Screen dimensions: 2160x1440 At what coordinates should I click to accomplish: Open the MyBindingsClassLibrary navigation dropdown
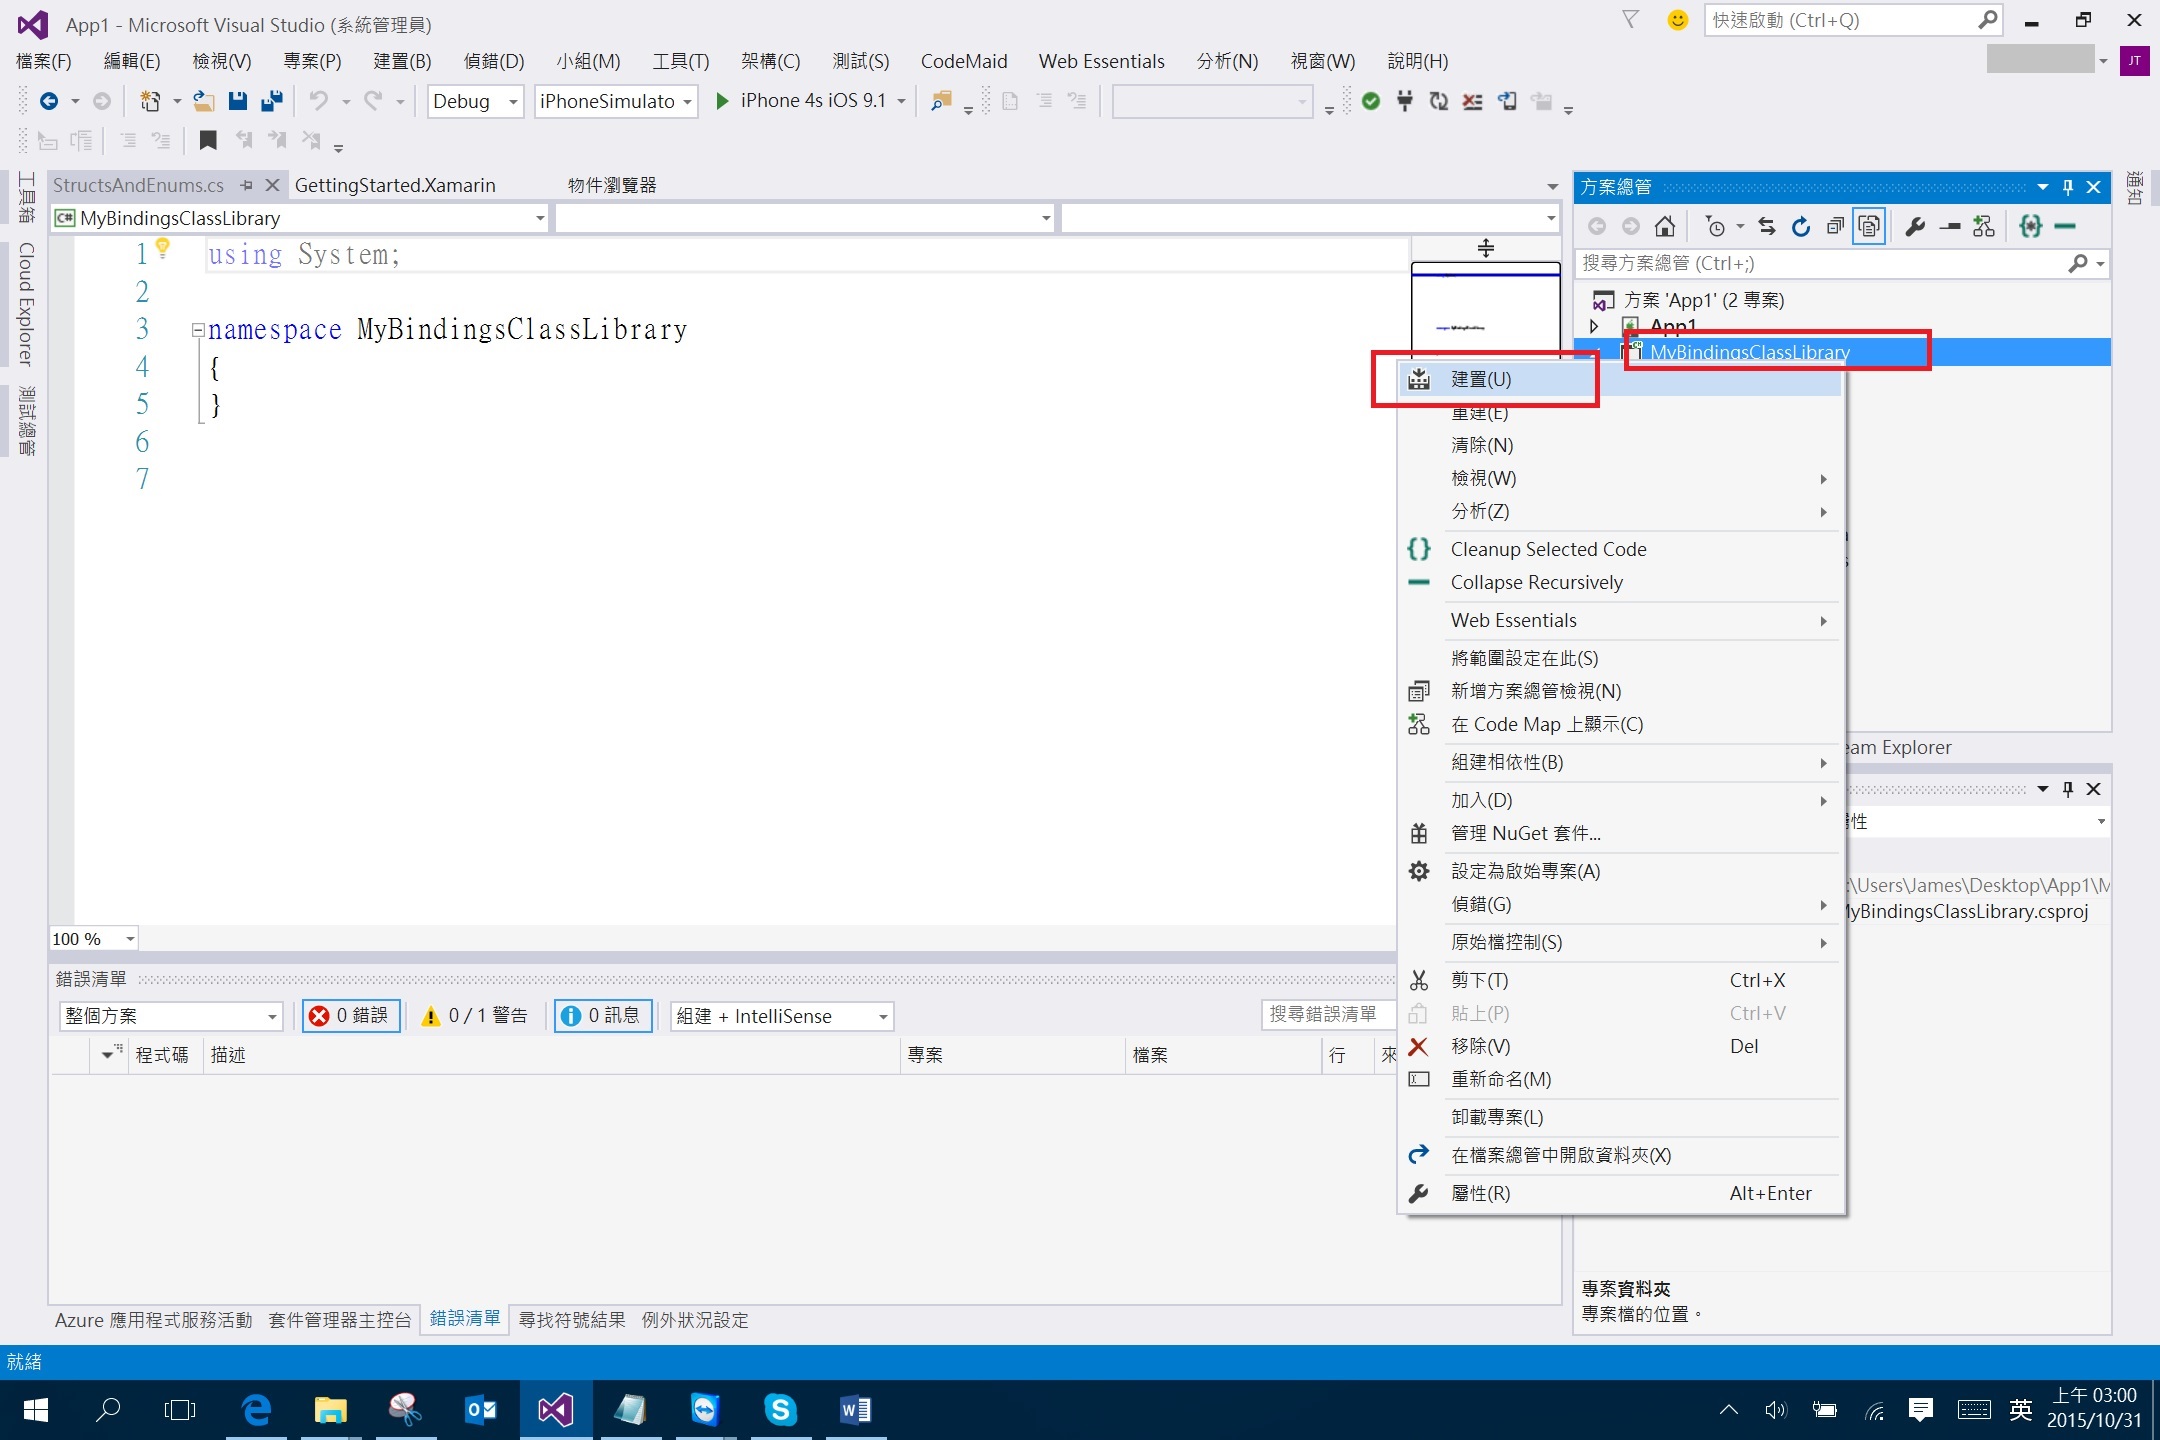300,218
